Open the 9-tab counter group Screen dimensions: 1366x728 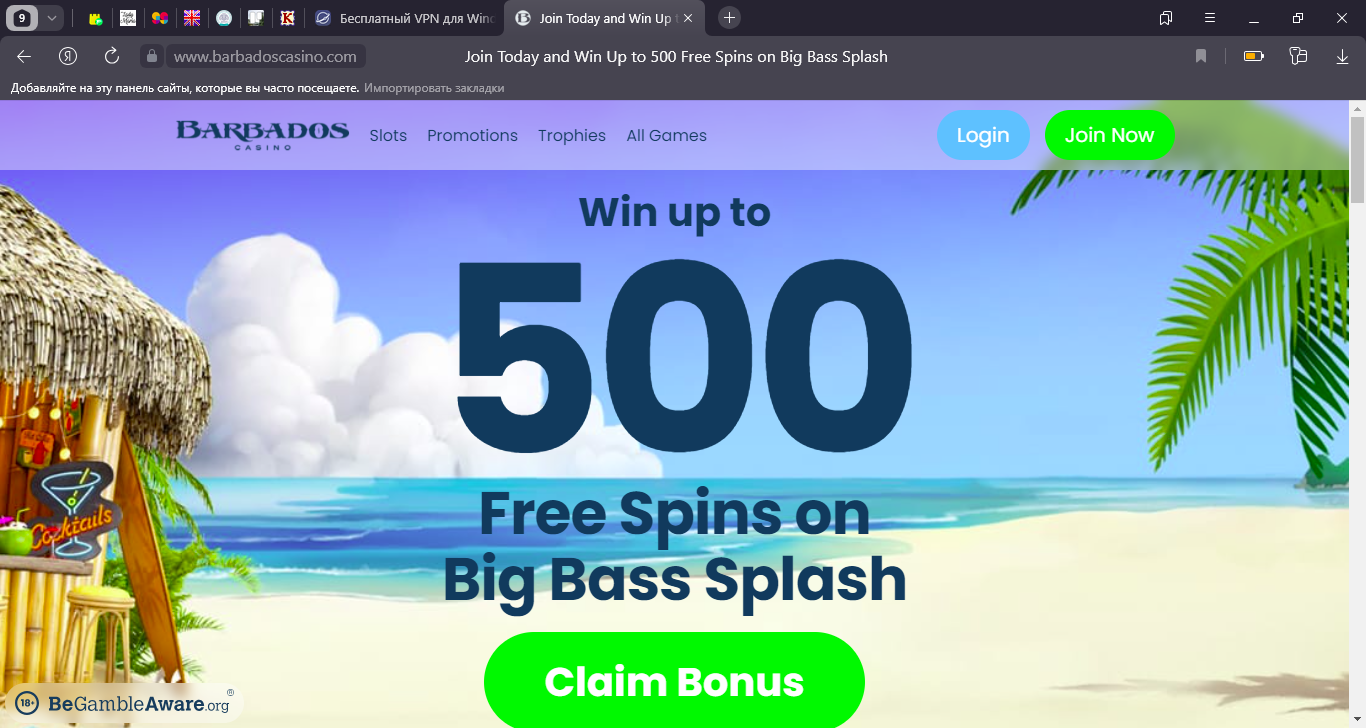point(22,18)
